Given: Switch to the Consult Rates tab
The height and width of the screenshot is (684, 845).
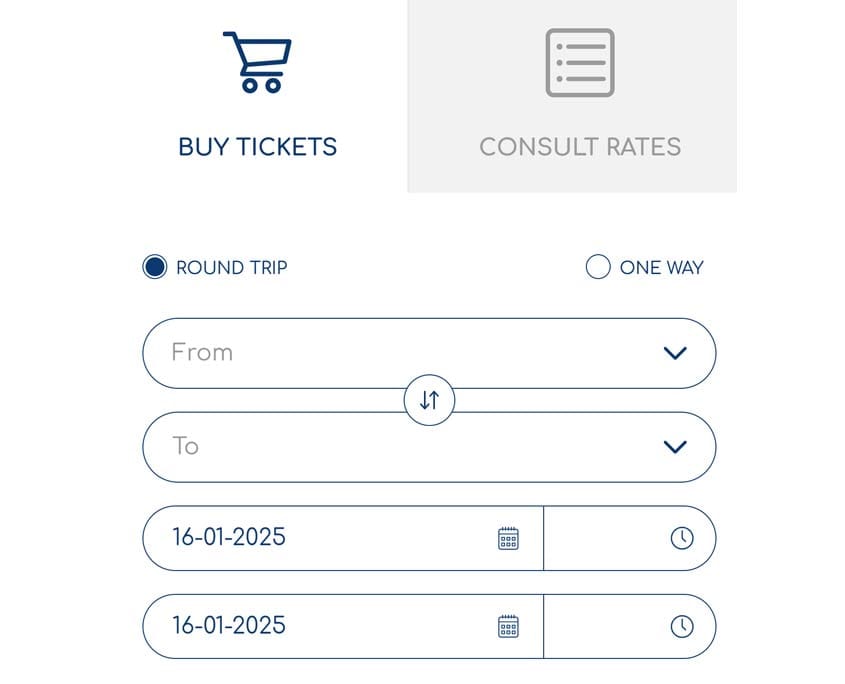Looking at the screenshot, I should [x=572, y=96].
